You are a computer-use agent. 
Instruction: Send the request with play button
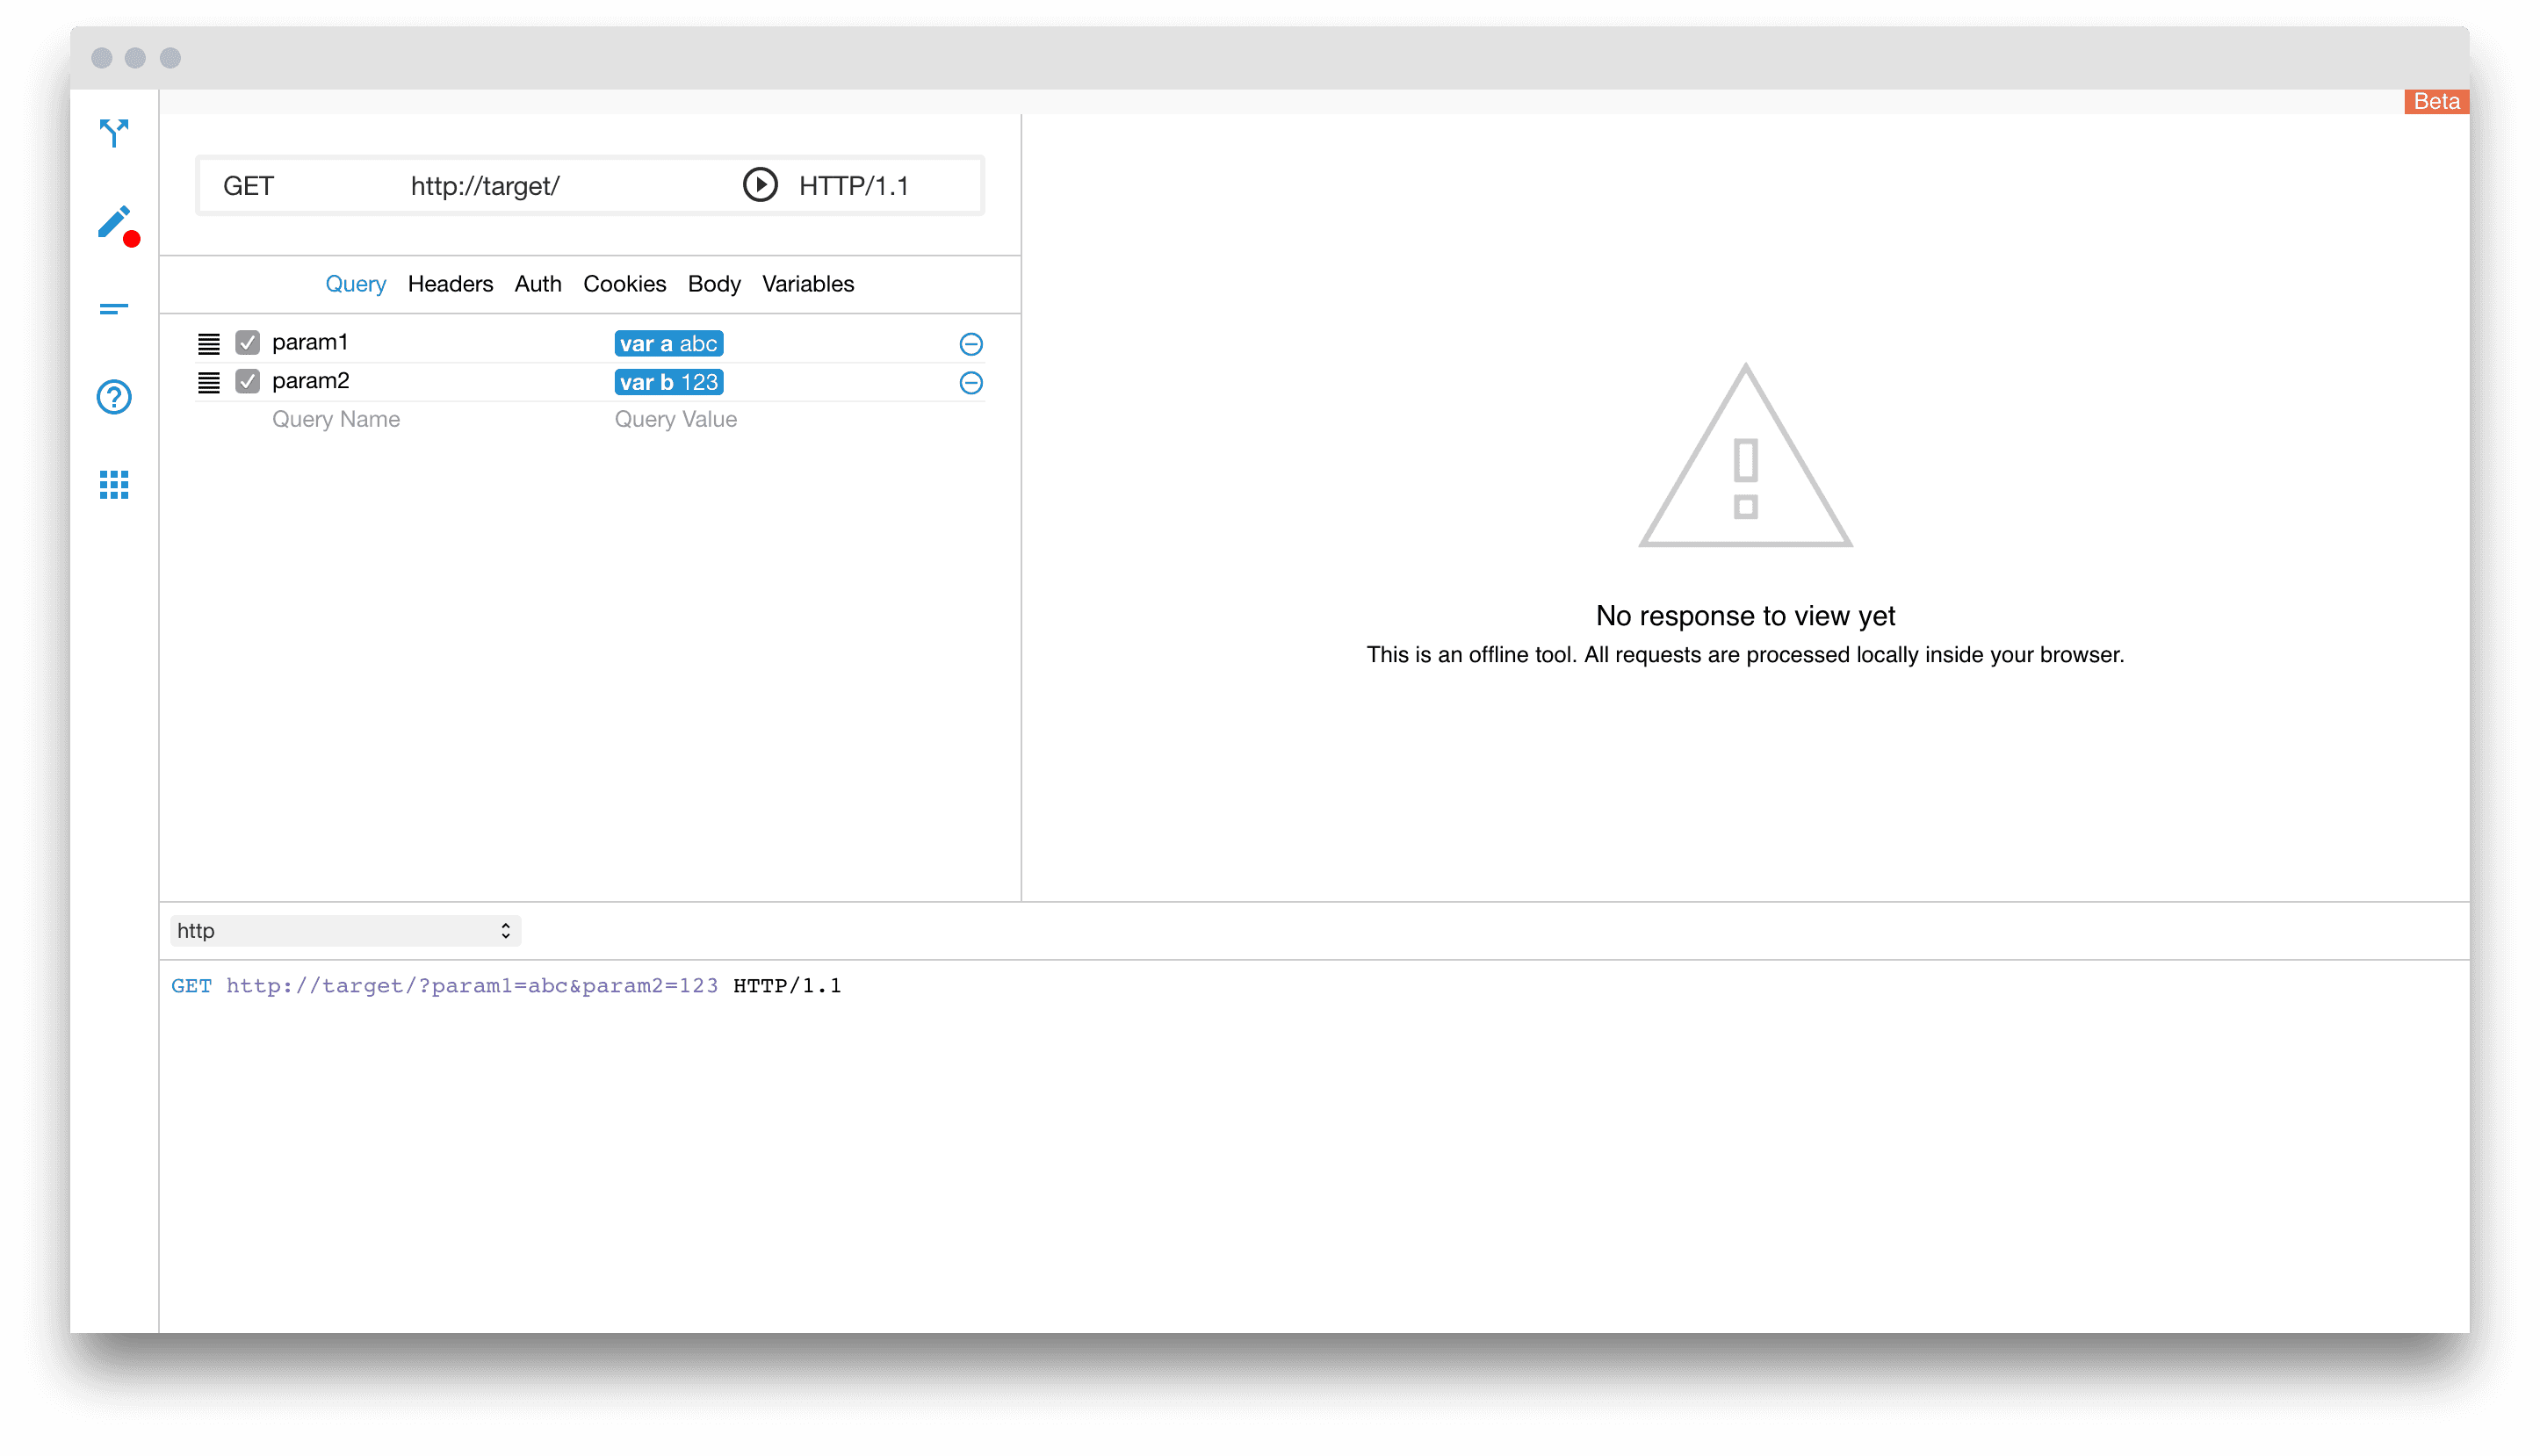[x=760, y=185]
